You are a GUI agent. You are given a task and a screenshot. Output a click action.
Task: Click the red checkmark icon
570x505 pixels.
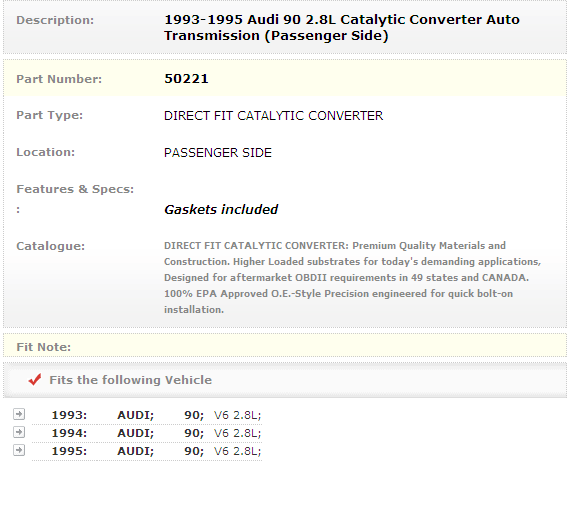point(35,380)
